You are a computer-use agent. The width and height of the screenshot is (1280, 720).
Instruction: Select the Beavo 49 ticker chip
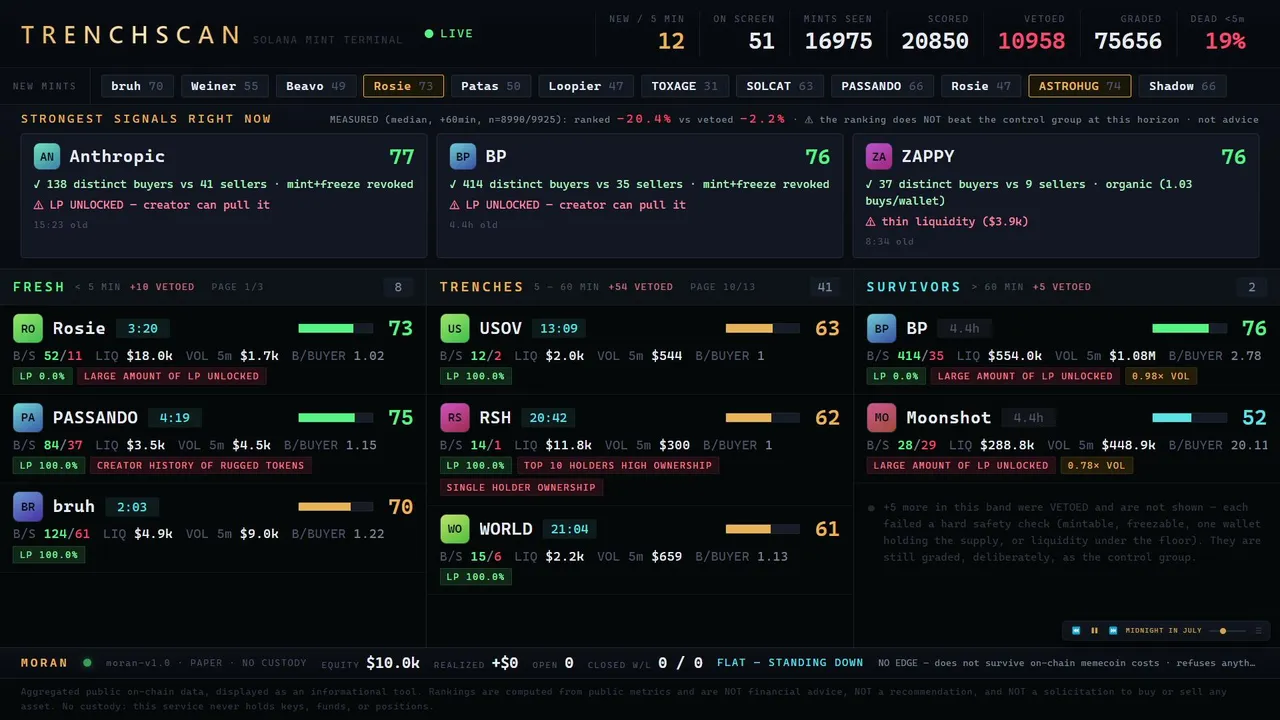(x=316, y=86)
